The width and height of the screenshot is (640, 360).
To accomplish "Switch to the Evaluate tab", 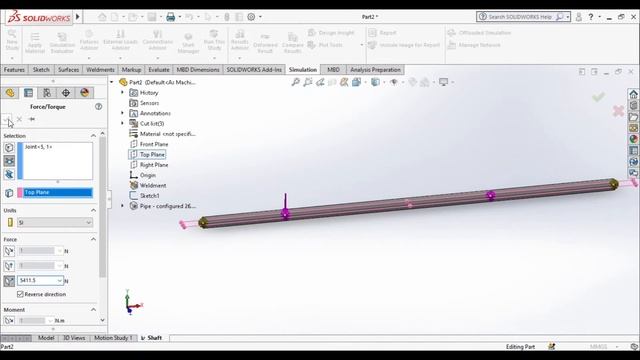I will pos(159,70).
